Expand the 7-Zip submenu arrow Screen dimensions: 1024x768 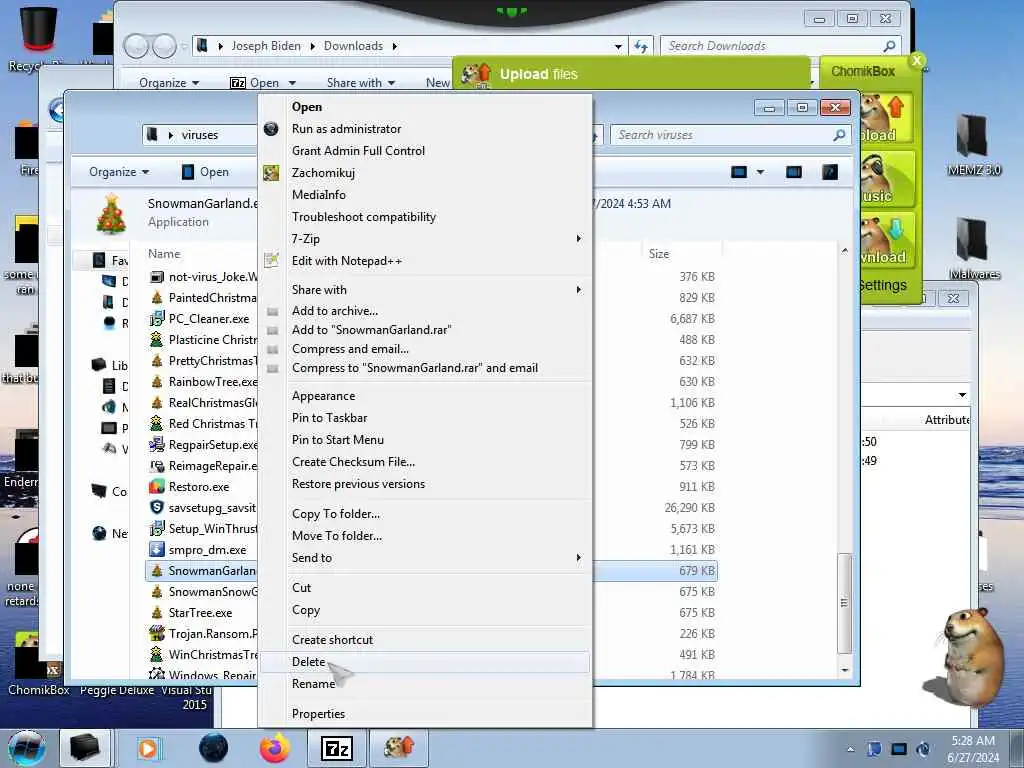click(x=578, y=238)
